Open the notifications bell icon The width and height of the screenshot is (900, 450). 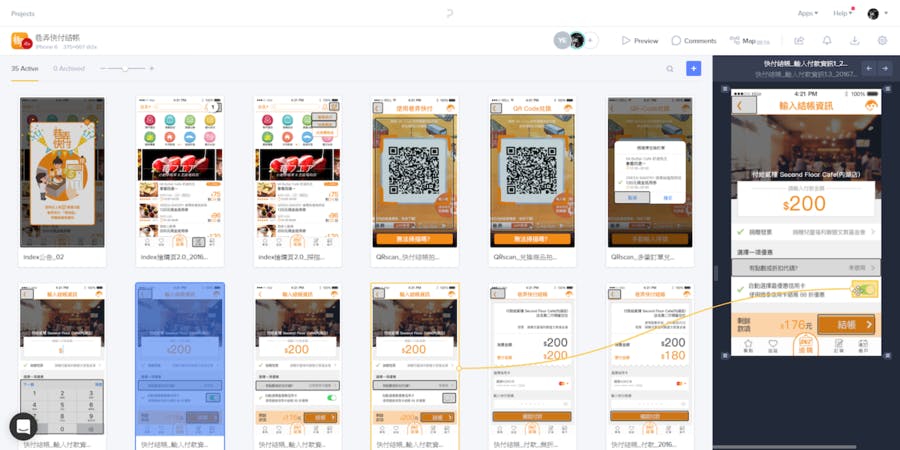coord(827,41)
